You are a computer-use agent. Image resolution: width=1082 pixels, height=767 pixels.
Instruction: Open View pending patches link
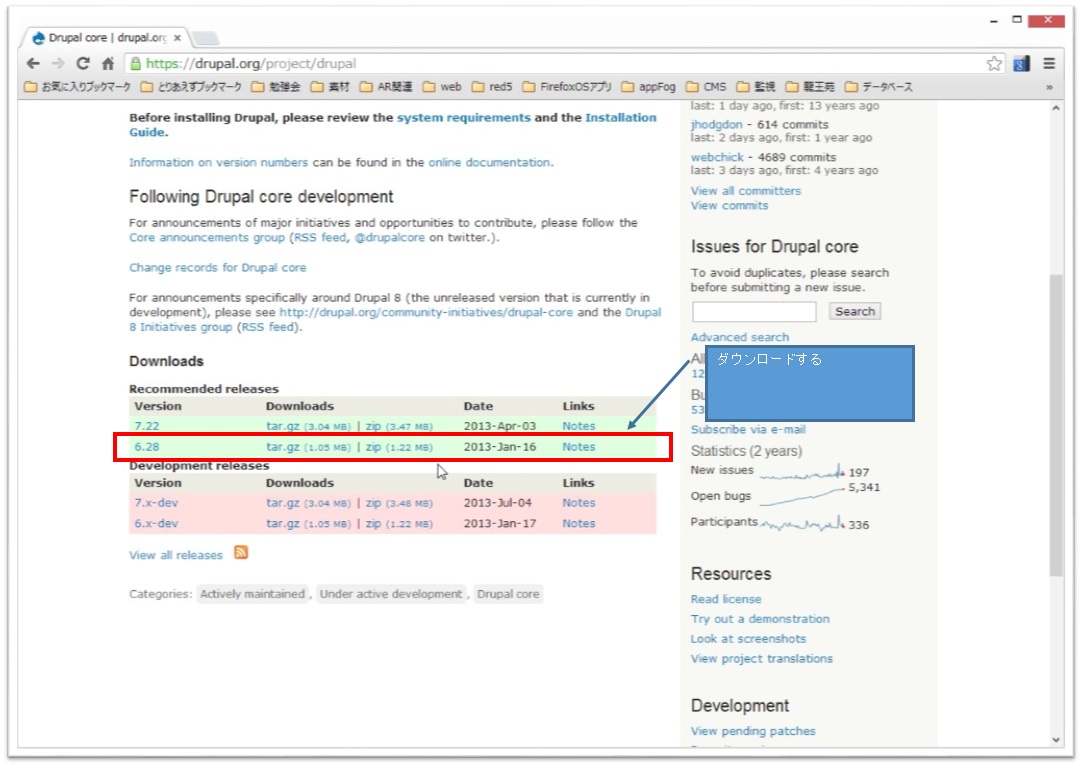pos(753,731)
